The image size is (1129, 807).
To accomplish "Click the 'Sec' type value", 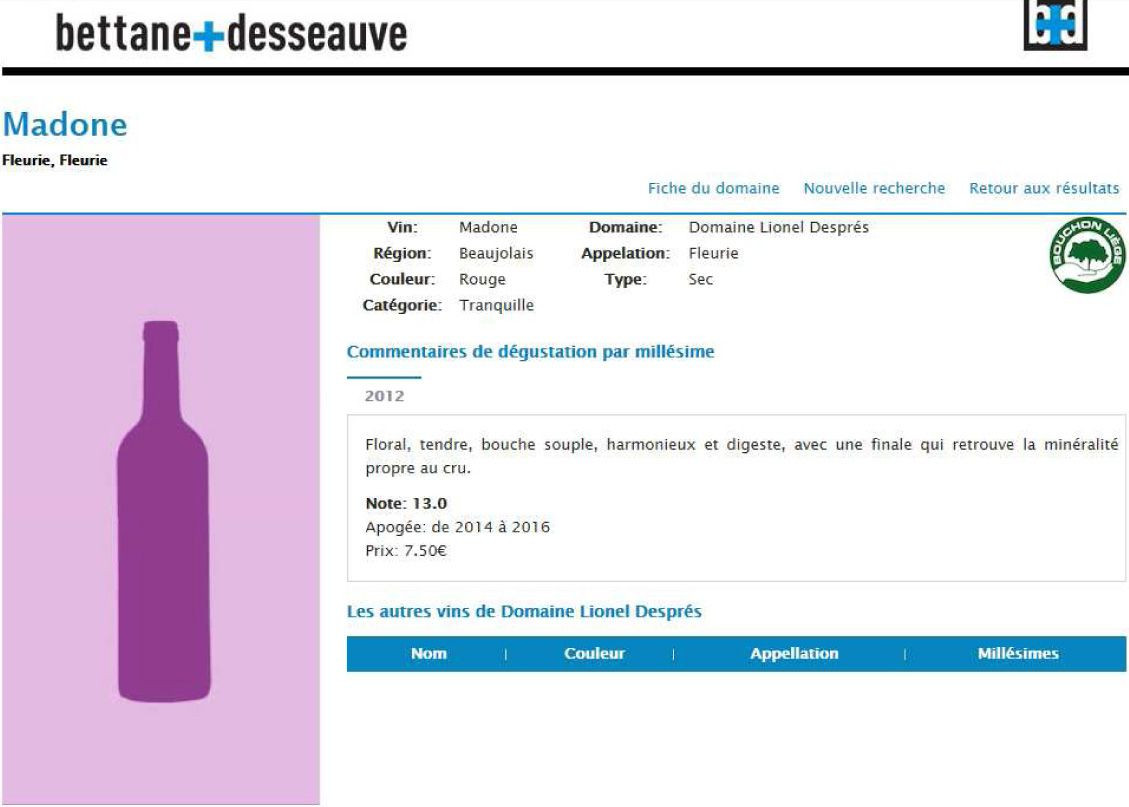I will (x=701, y=279).
